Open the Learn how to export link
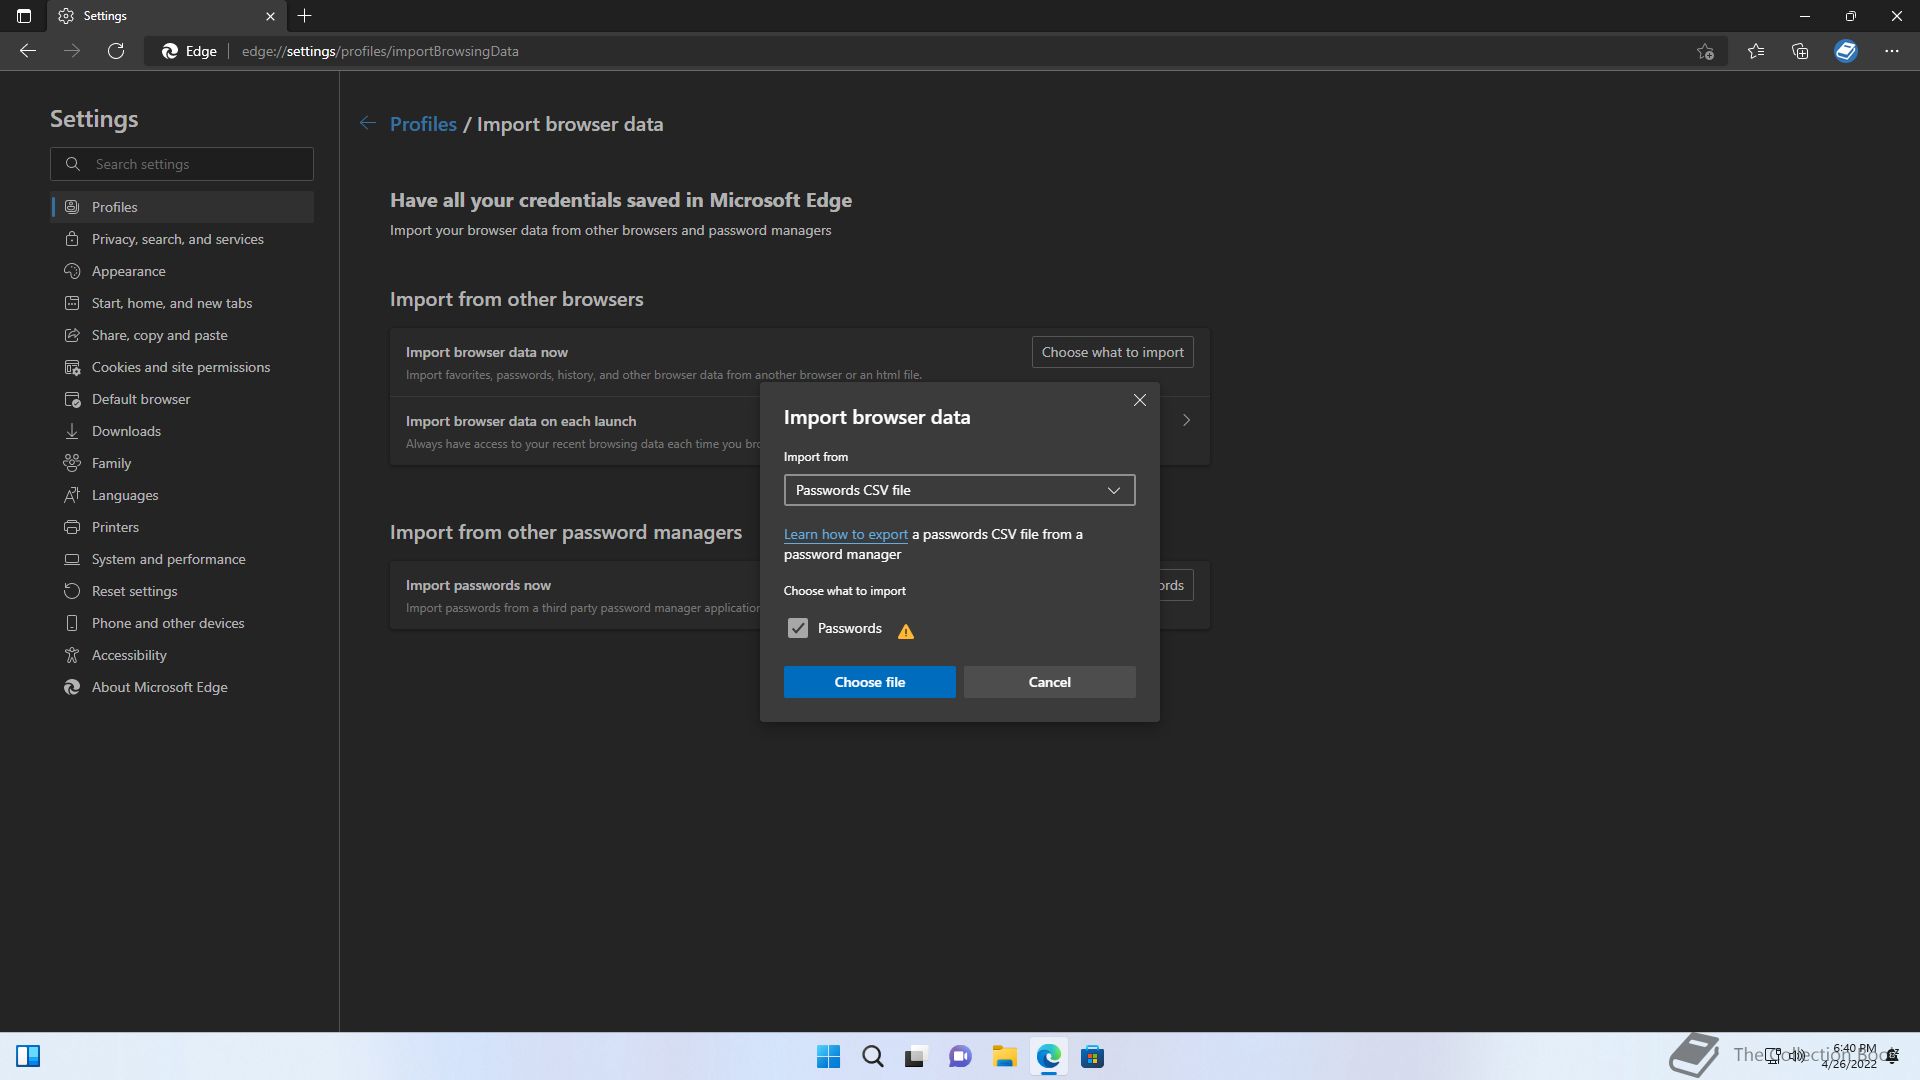This screenshot has width=1920, height=1080. [x=845, y=534]
